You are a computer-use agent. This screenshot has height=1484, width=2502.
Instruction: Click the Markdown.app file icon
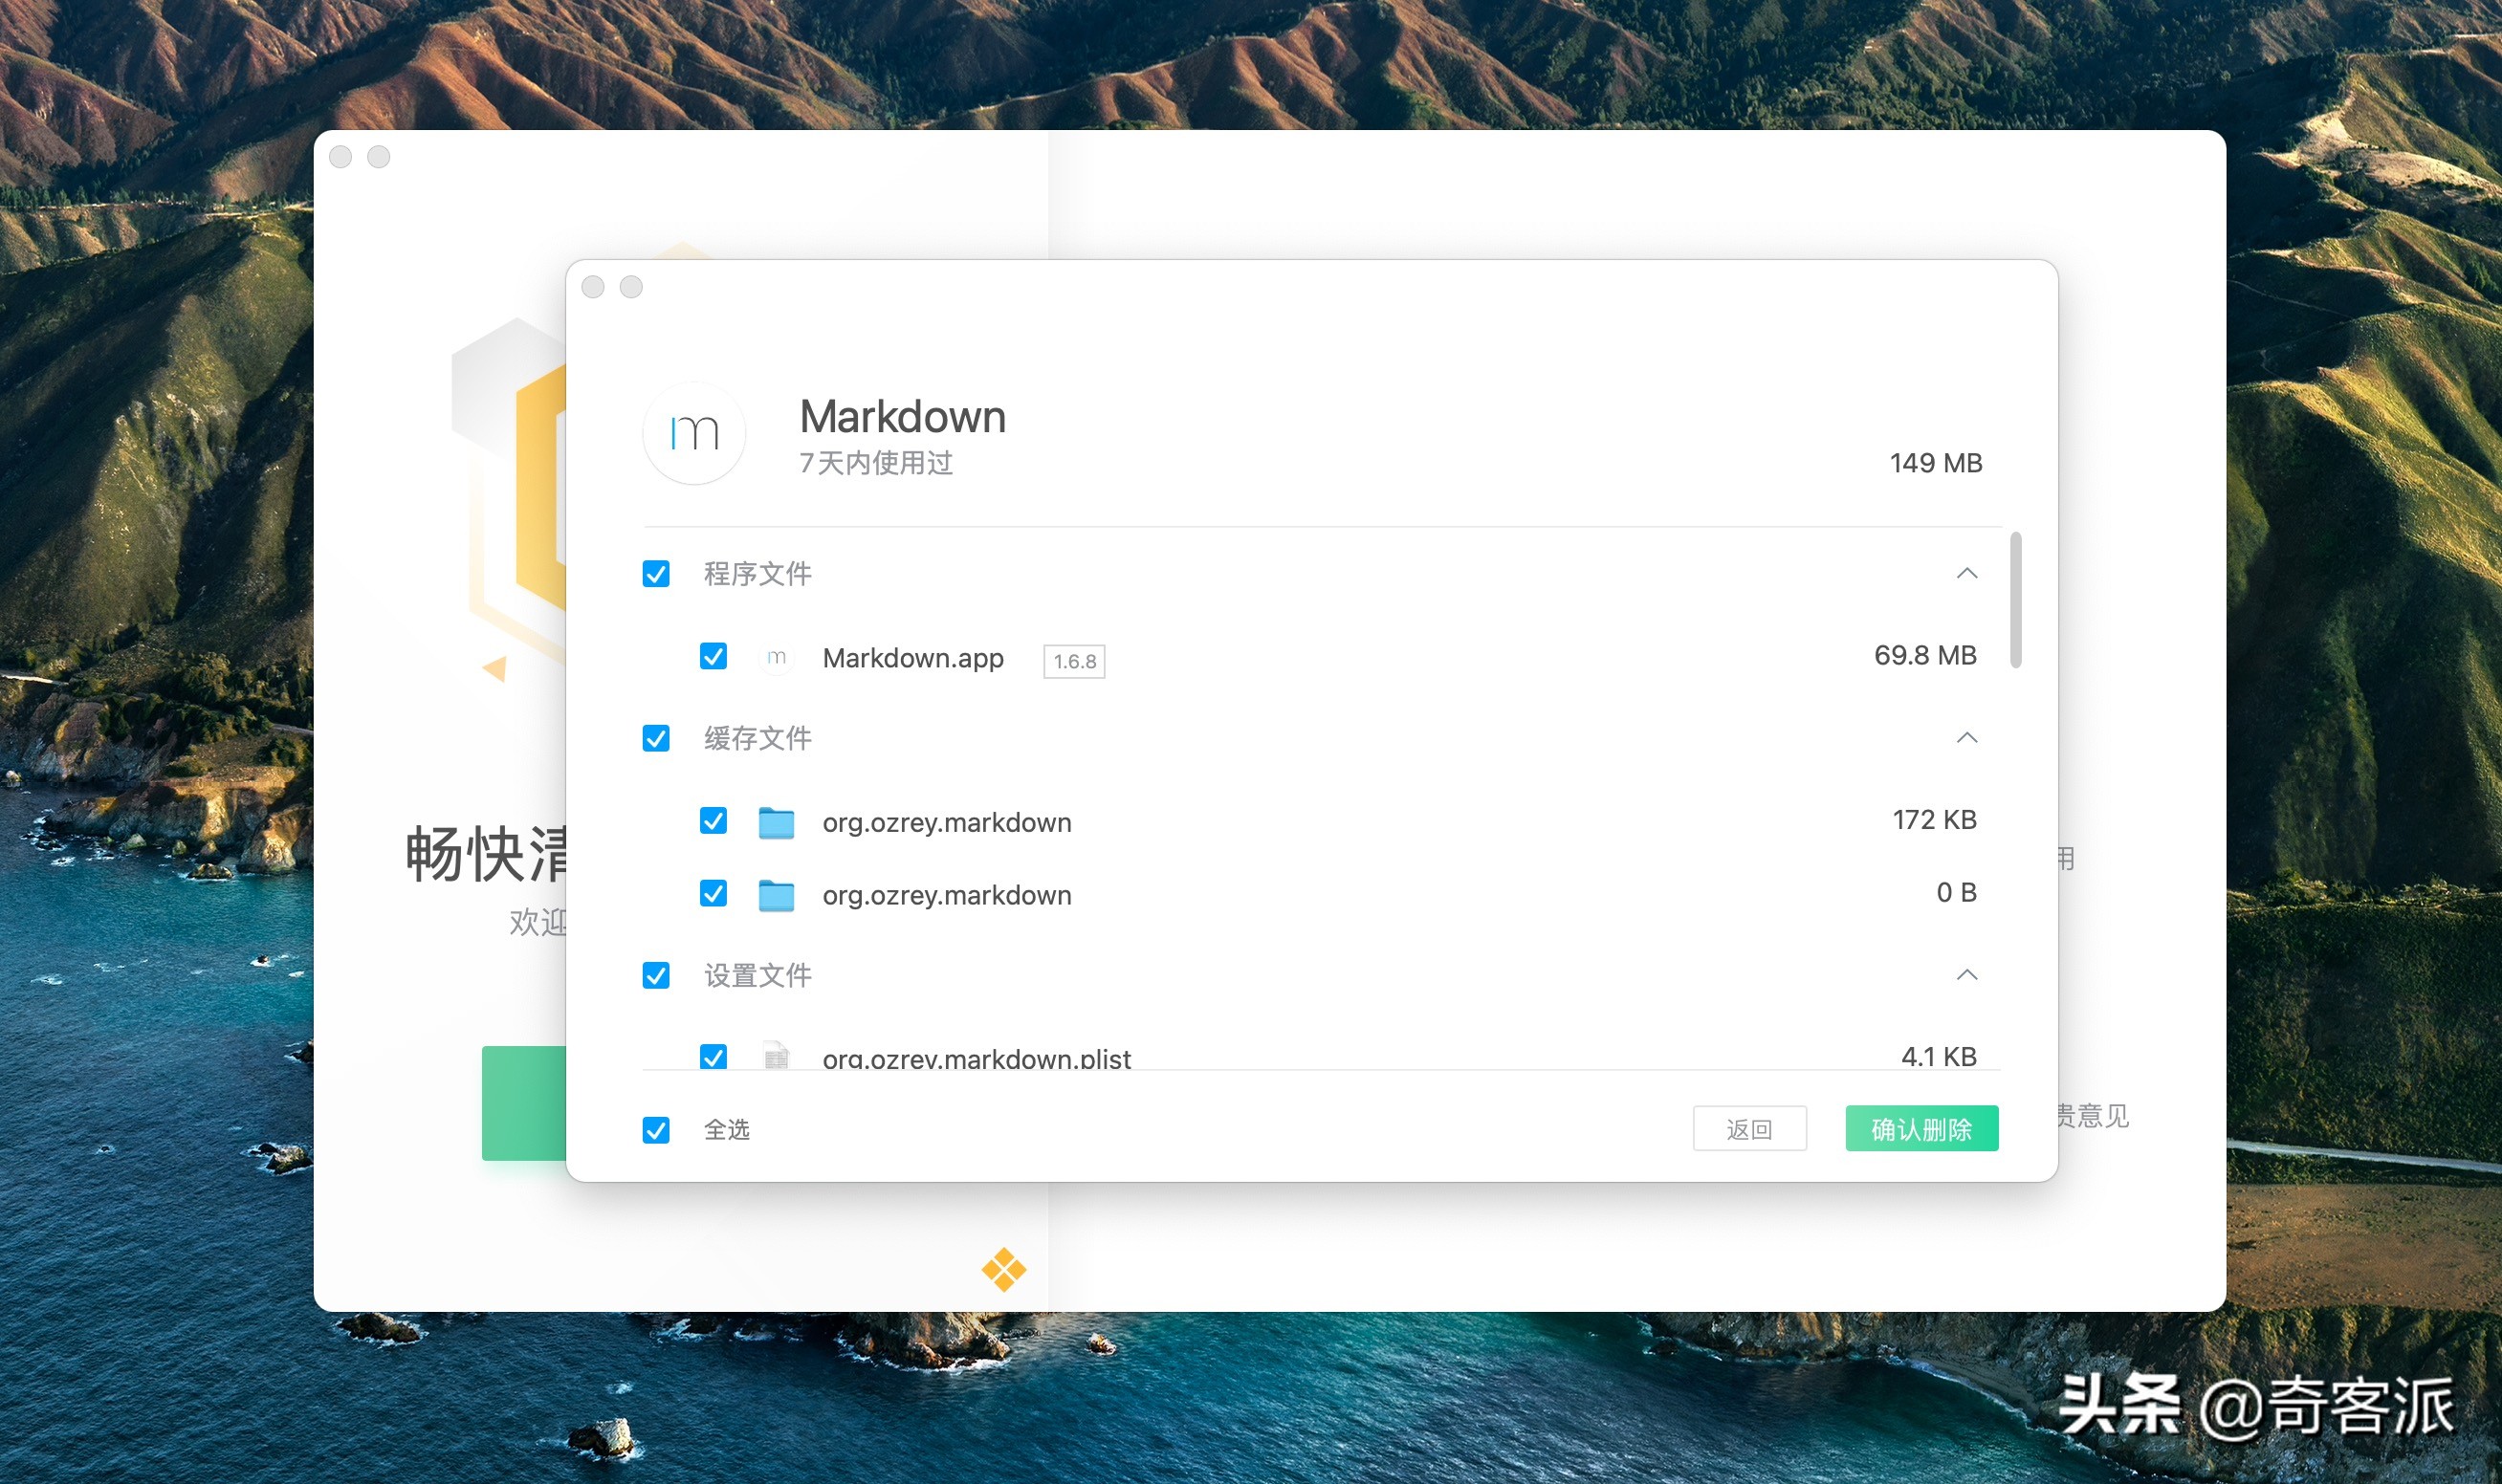tap(777, 657)
